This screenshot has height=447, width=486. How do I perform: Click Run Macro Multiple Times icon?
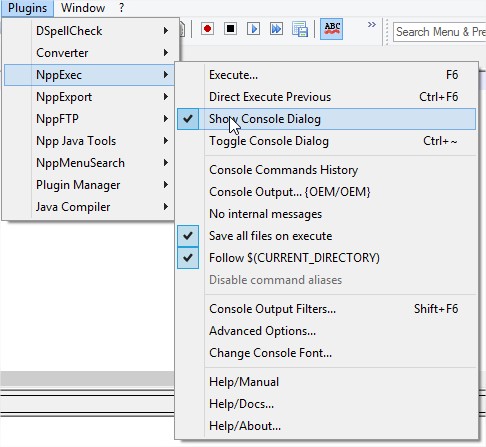276,29
